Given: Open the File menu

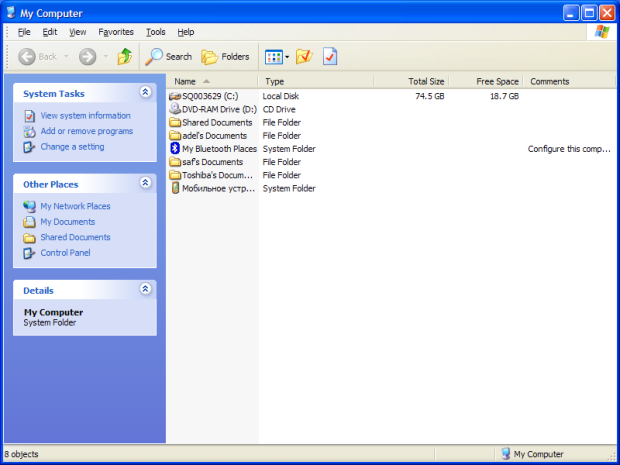Looking at the screenshot, I should [24, 32].
